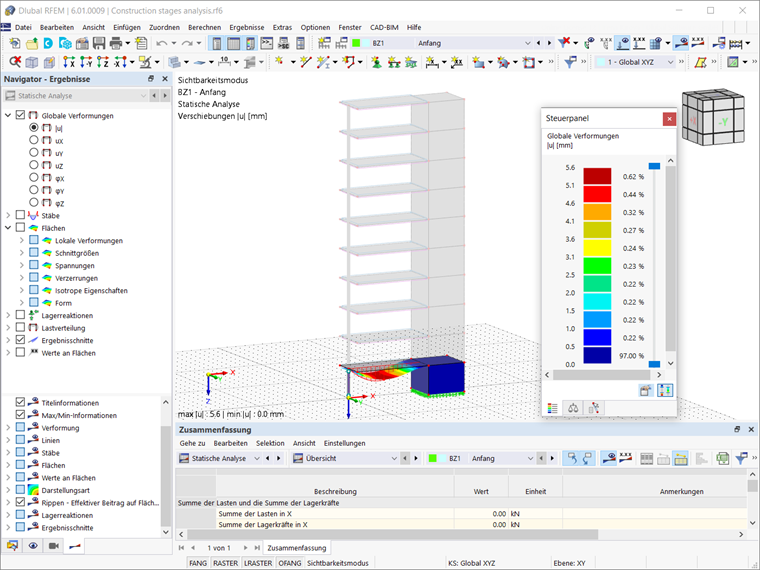Click the undo arrow icon

click(161, 43)
